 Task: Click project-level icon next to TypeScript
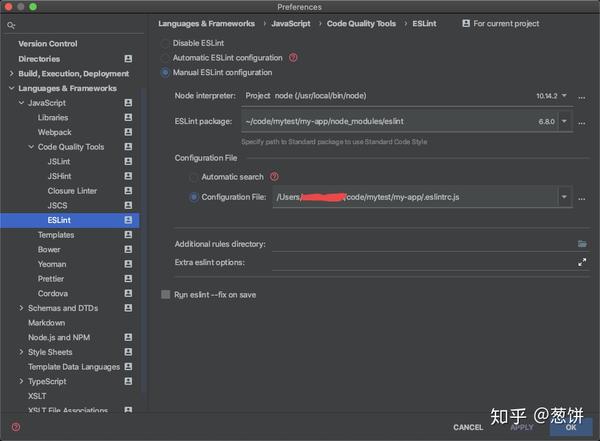[128, 381]
